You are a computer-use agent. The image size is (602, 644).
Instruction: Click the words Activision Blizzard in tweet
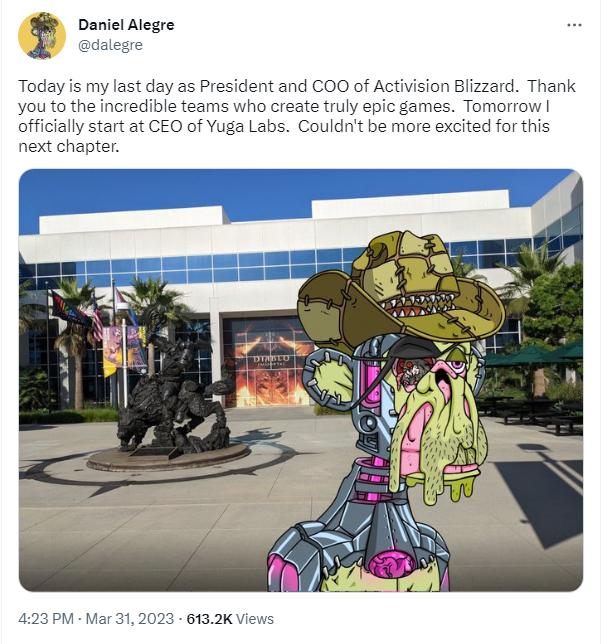pyautogui.click(x=444, y=86)
